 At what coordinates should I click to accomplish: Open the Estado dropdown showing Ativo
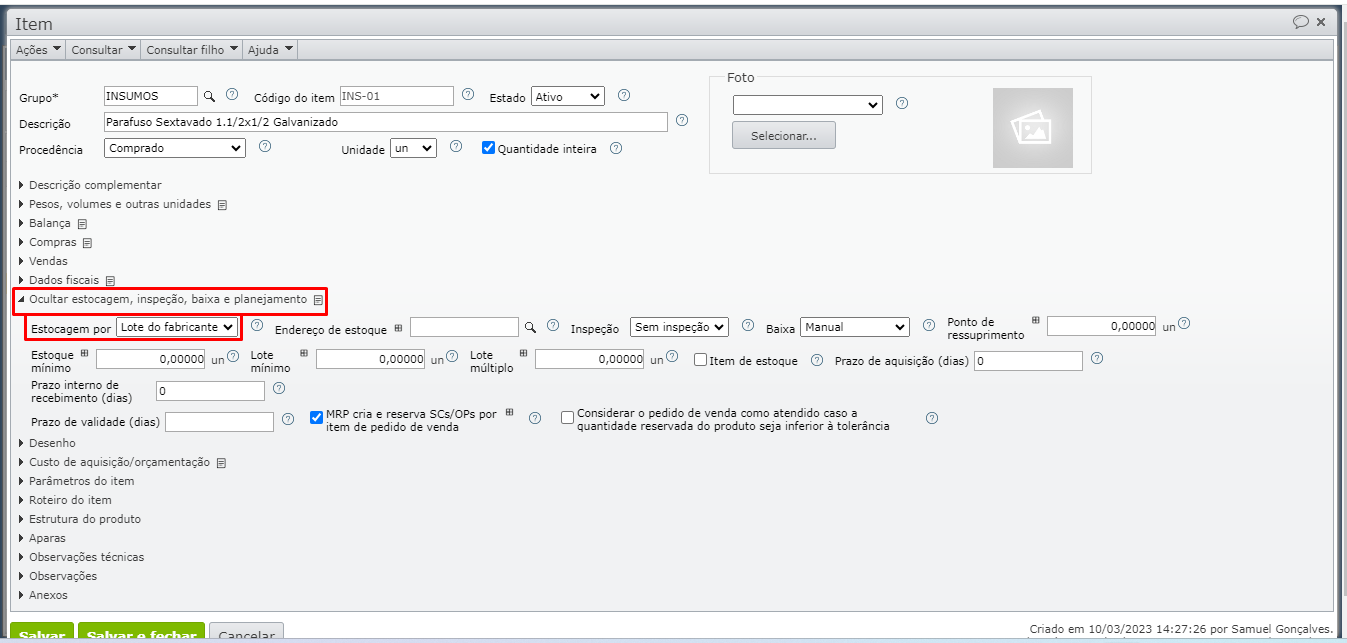[x=568, y=96]
